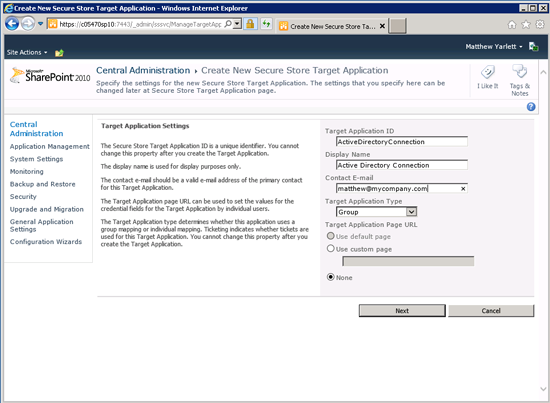Go back with the browser Back arrow
This screenshot has width=550, height=403.
pyautogui.click(x=12, y=24)
